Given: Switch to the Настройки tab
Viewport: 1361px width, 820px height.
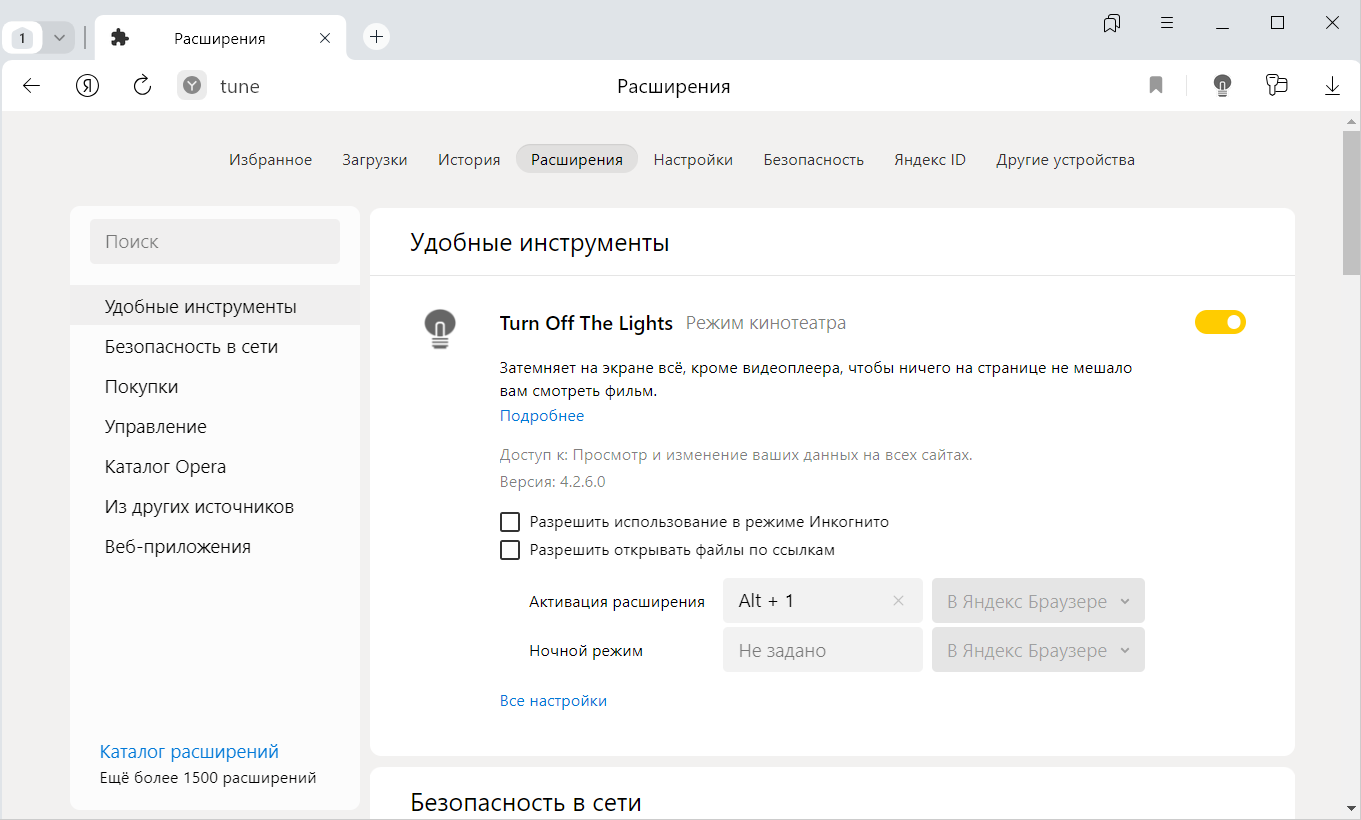Looking at the screenshot, I should (x=693, y=160).
